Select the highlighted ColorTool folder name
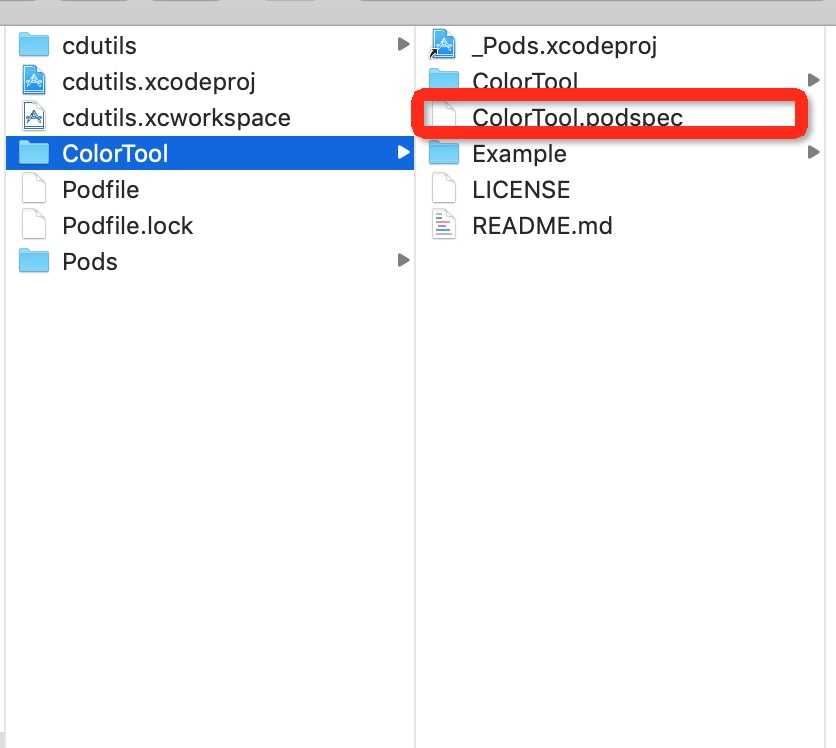836x748 pixels. pyautogui.click(x=115, y=154)
